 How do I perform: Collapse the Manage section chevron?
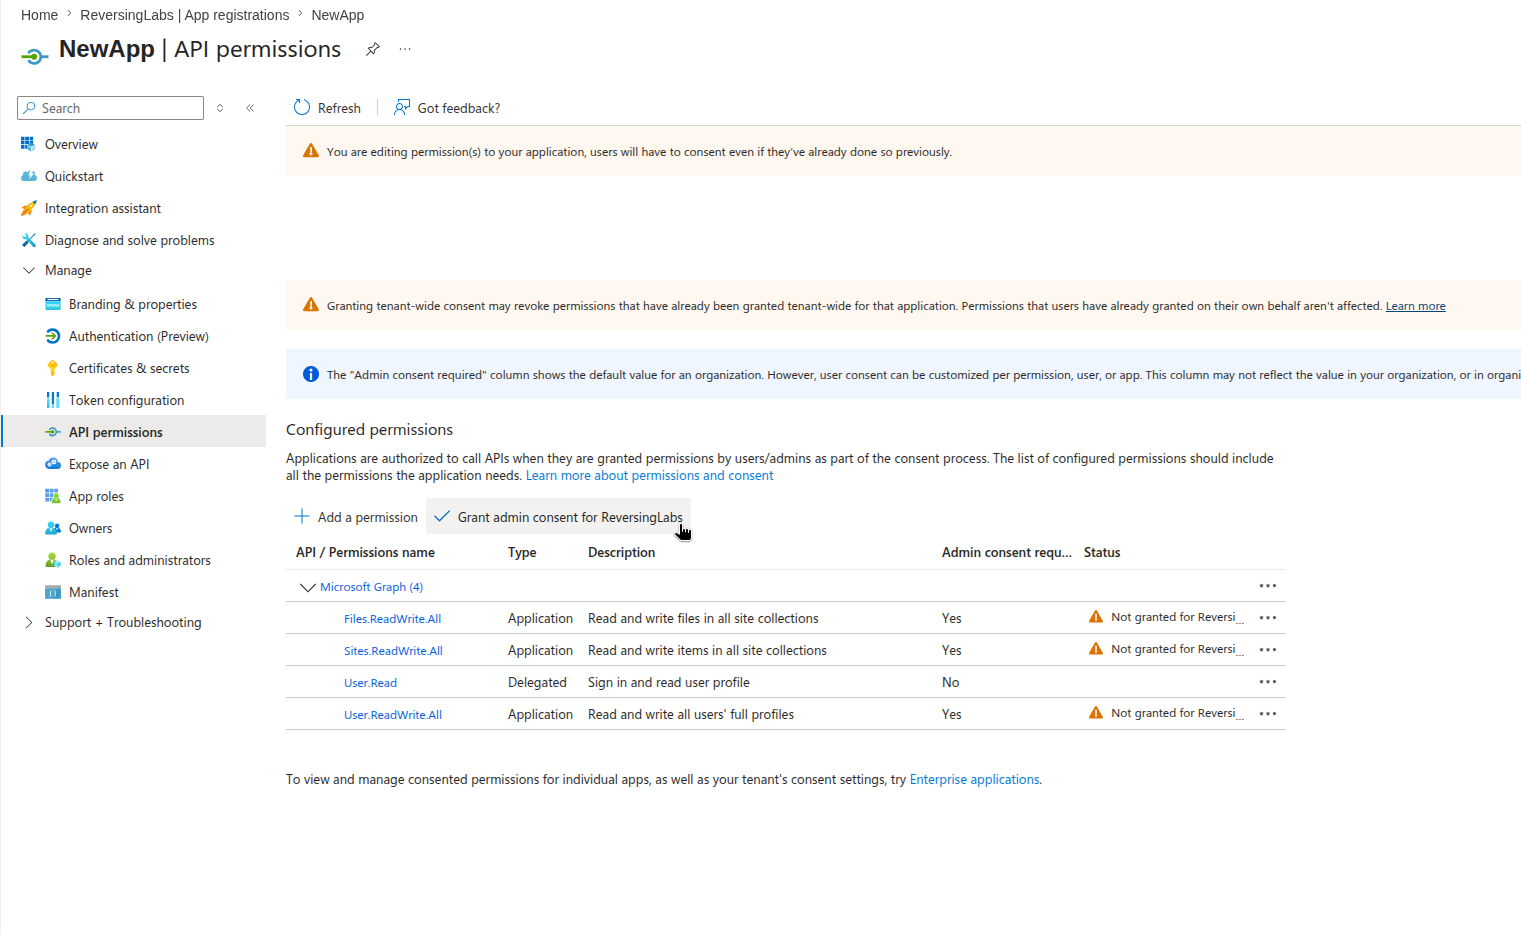tap(29, 270)
